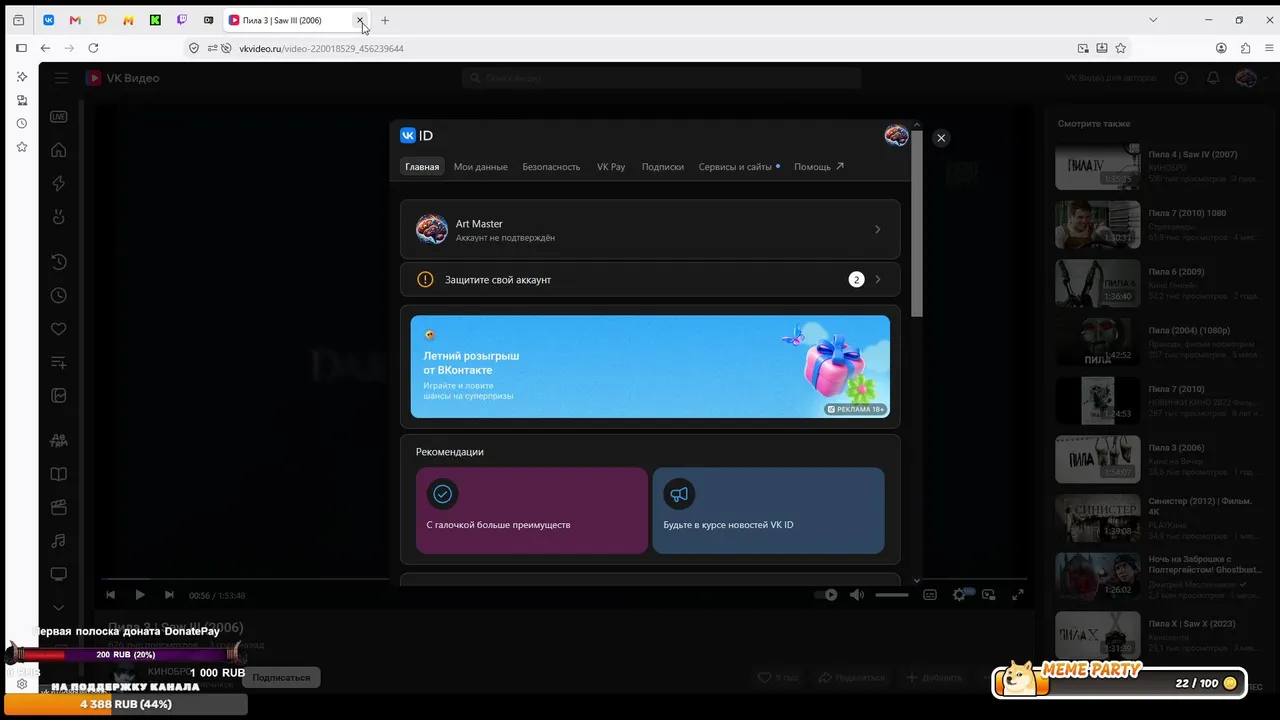Toggle video subtitles
Image resolution: width=1280 pixels, height=720 pixels.
coord(930,595)
